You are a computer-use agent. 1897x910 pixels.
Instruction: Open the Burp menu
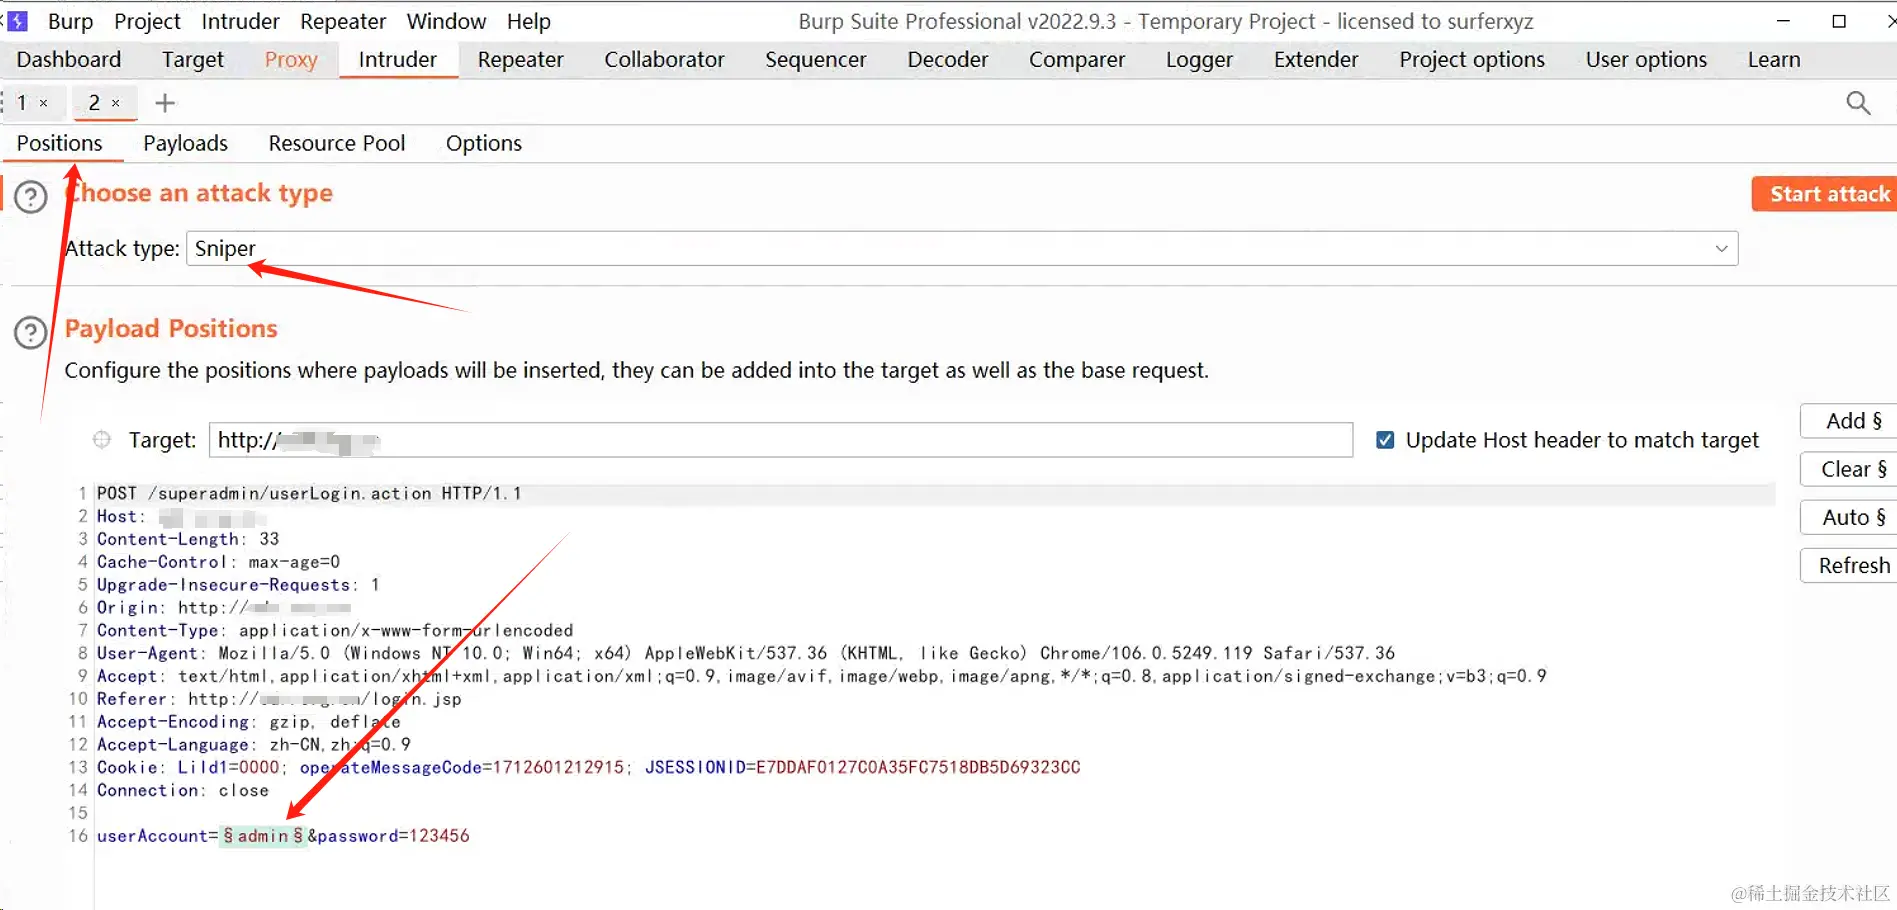pyautogui.click(x=70, y=21)
